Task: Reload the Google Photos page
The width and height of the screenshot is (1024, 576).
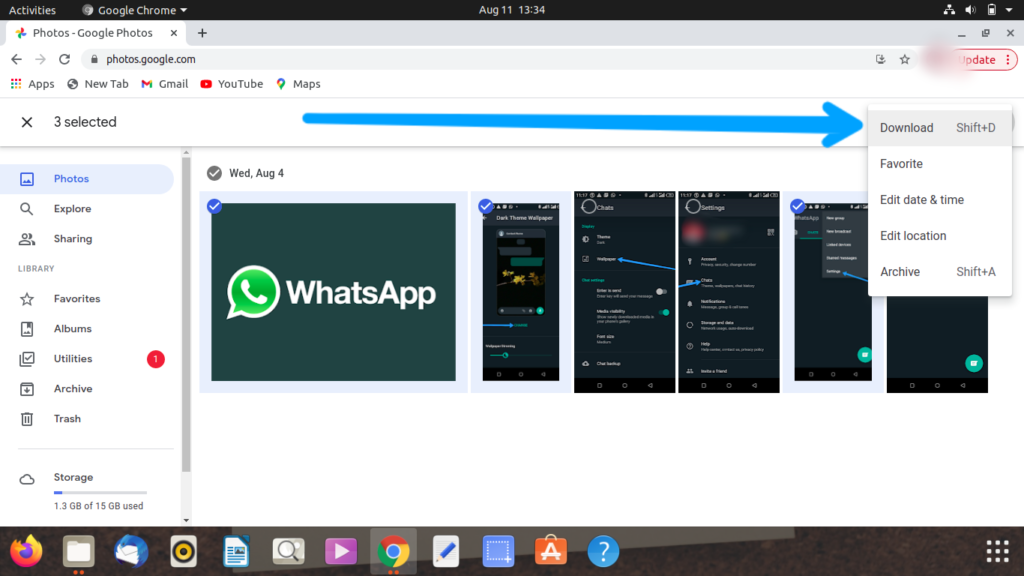Action: click(65, 59)
